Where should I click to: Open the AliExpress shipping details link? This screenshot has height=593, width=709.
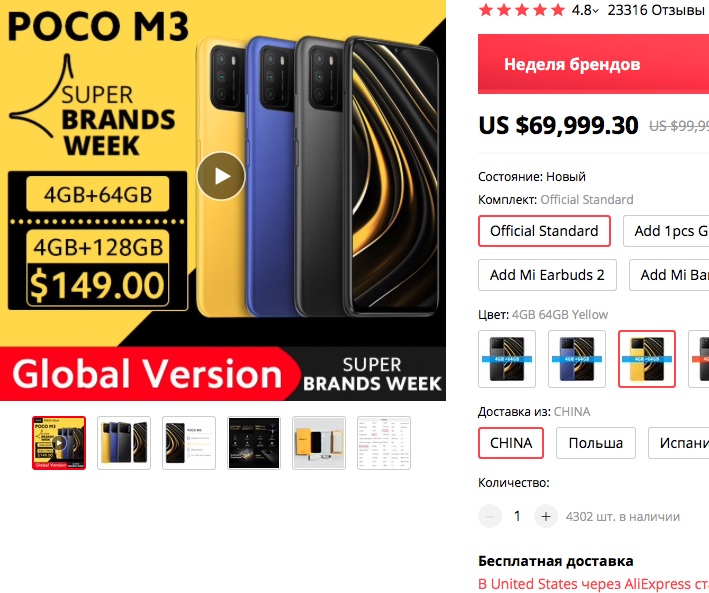click(593, 584)
